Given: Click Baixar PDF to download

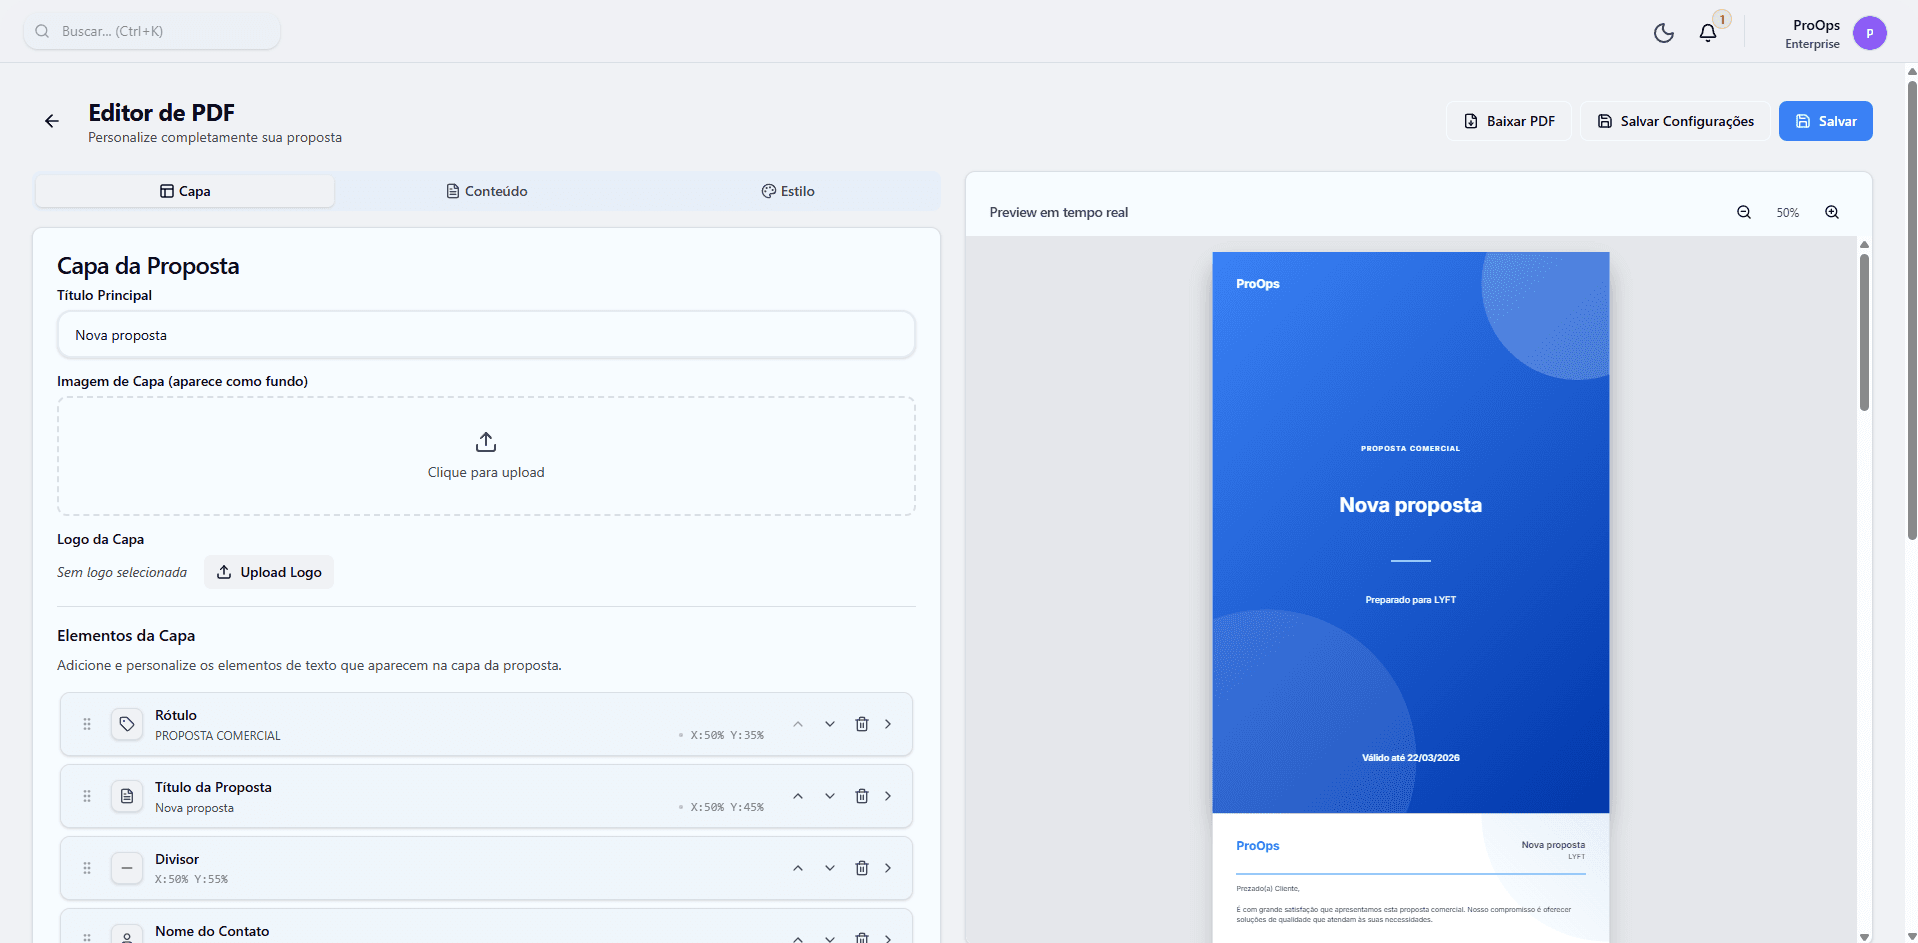Looking at the screenshot, I should click(1508, 120).
